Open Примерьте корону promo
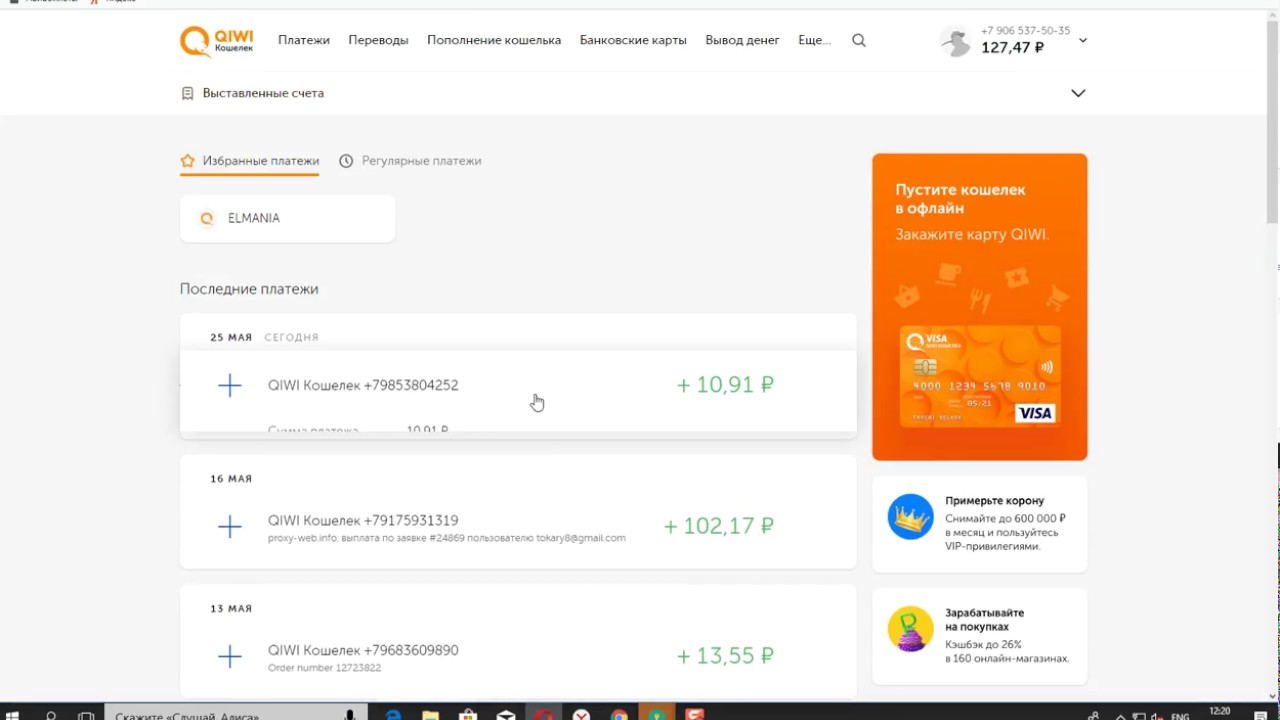The height and width of the screenshot is (720, 1280). click(979, 523)
